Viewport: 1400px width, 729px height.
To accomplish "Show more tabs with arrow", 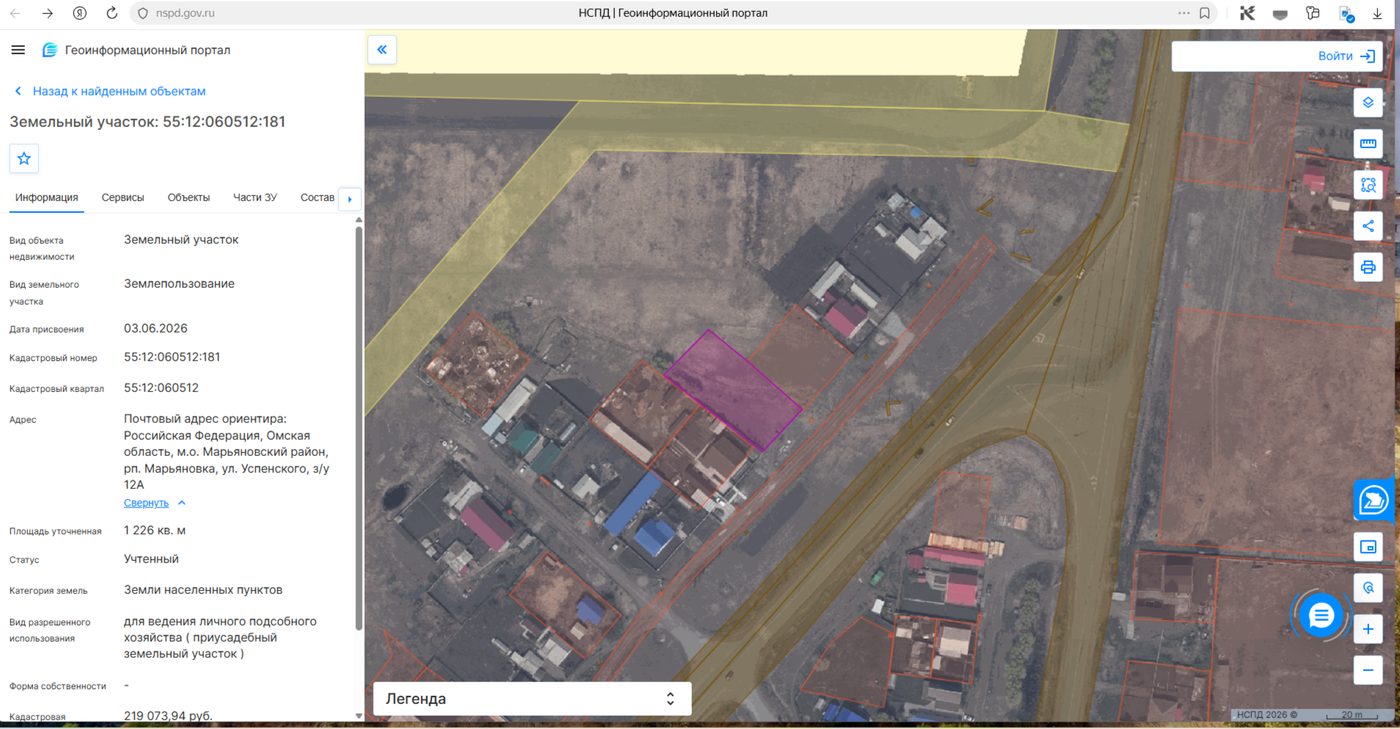I will click(350, 198).
